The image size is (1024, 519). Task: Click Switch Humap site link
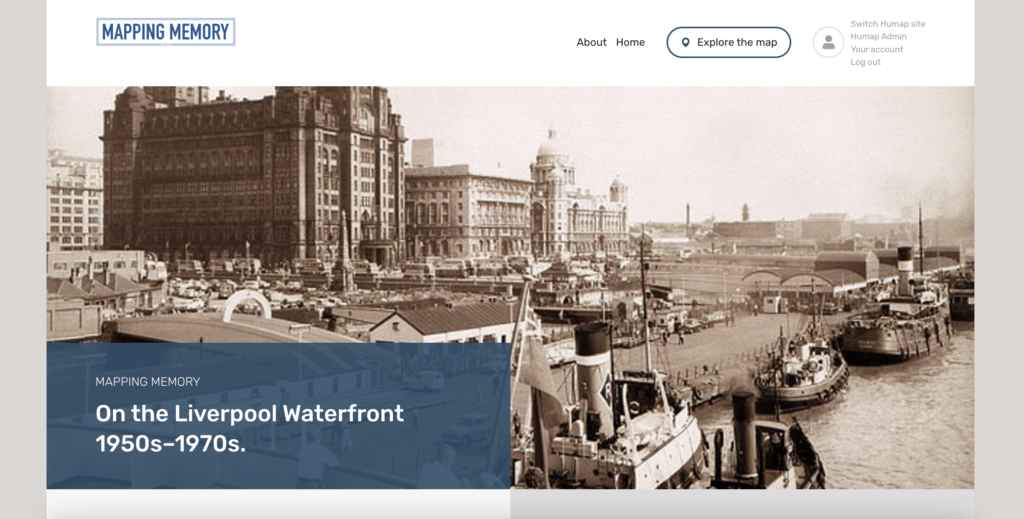(888, 24)
